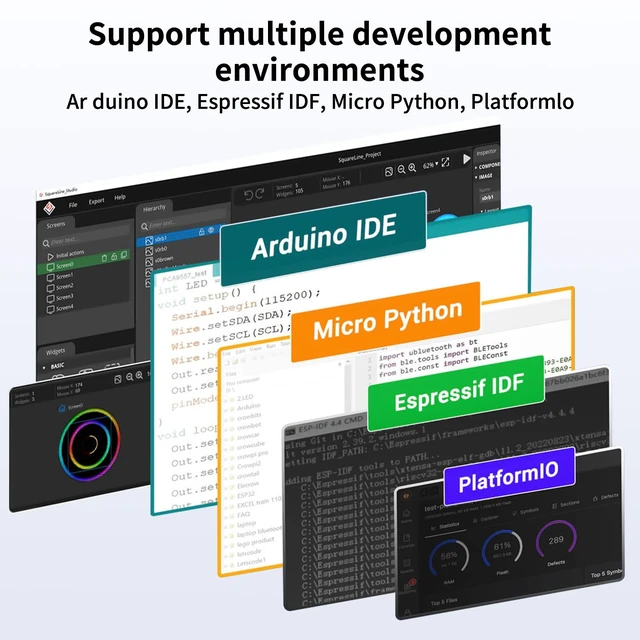Switch to Defects tab in PlatformIO
Image resolution: width=640 pixels, height=640 pixels.
pos(607,497)
